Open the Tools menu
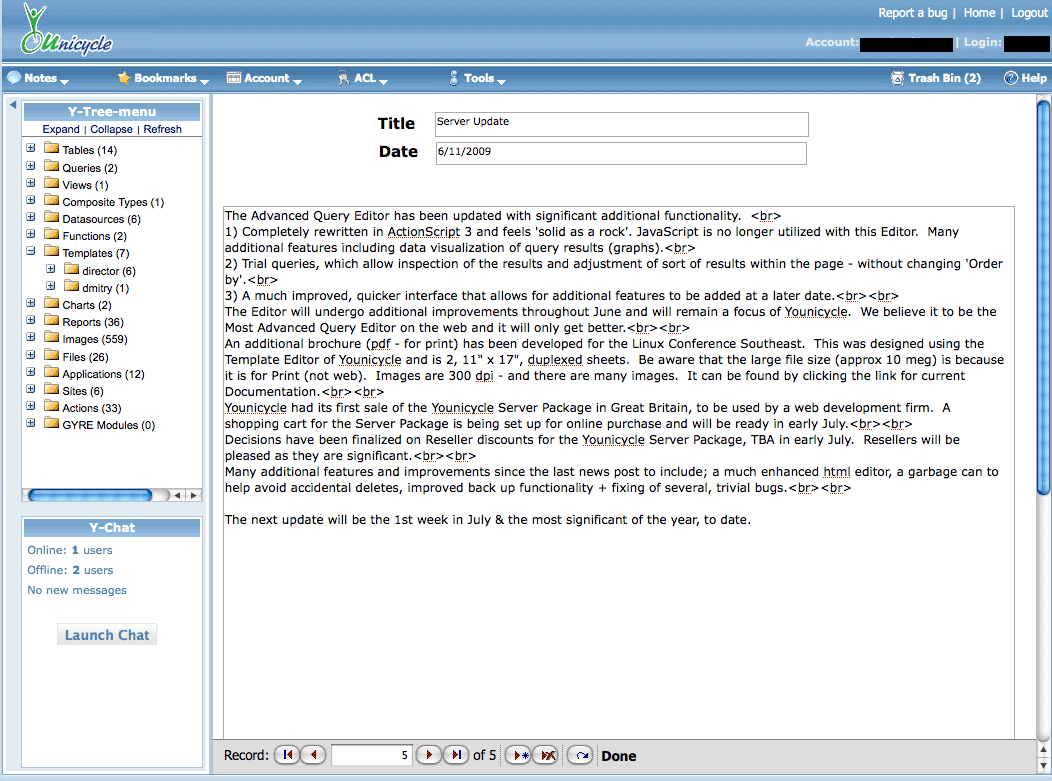 tap(478, 78)
